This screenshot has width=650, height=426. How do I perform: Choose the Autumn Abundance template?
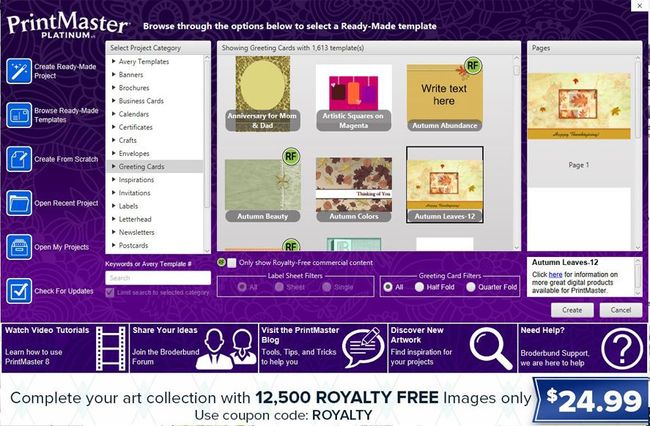[x=444, y=98]
